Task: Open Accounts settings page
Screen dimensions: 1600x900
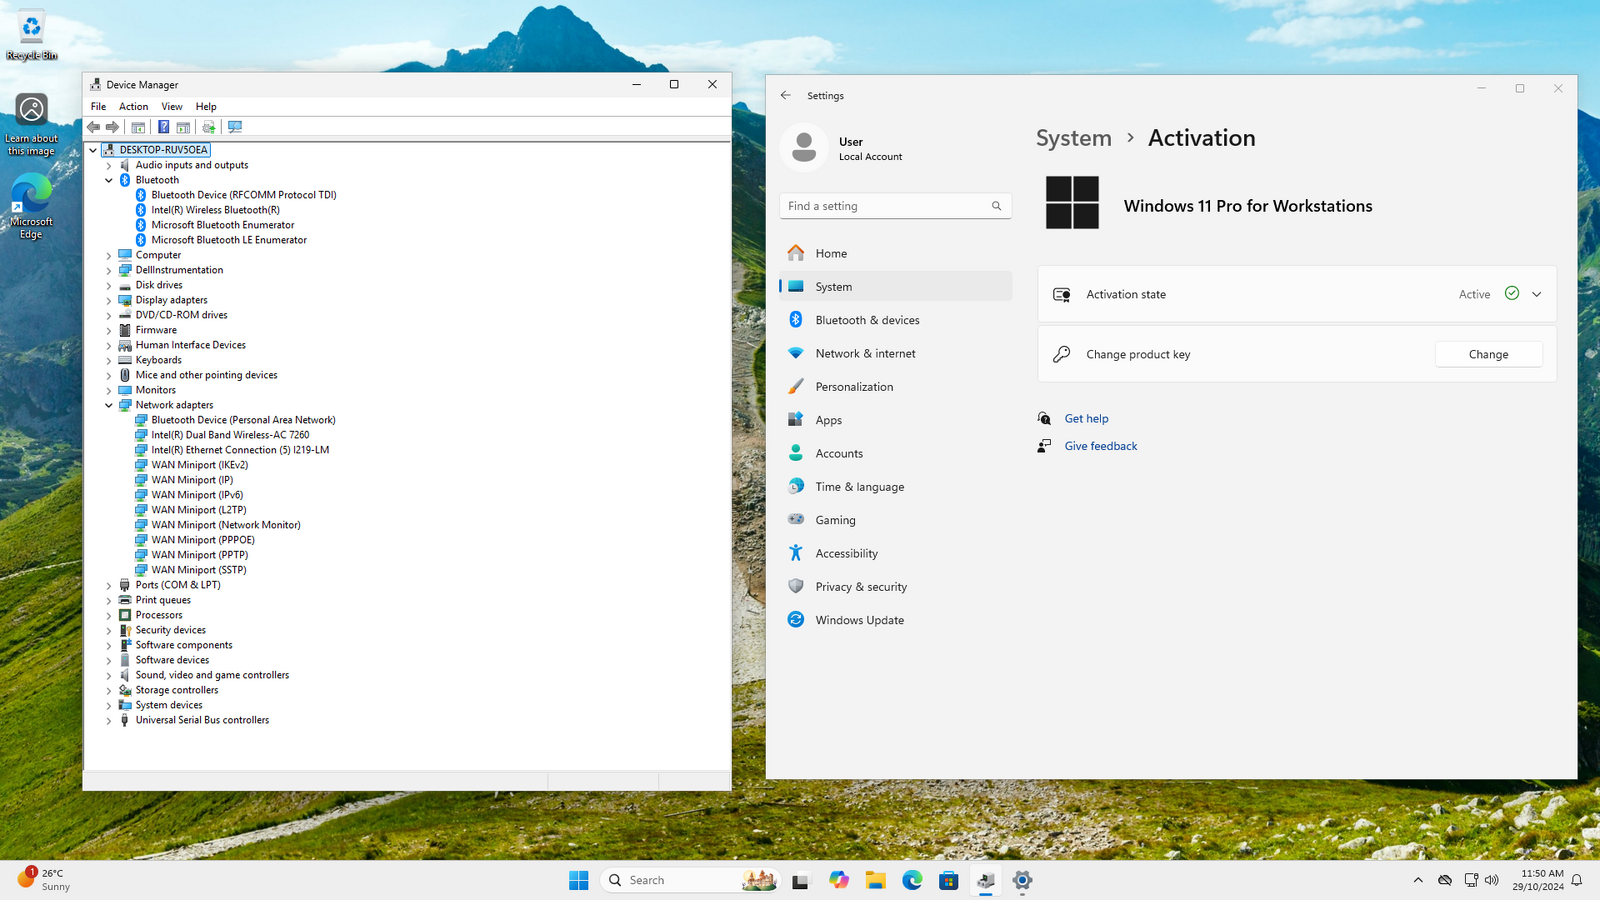Action: [x=895, y=453]
